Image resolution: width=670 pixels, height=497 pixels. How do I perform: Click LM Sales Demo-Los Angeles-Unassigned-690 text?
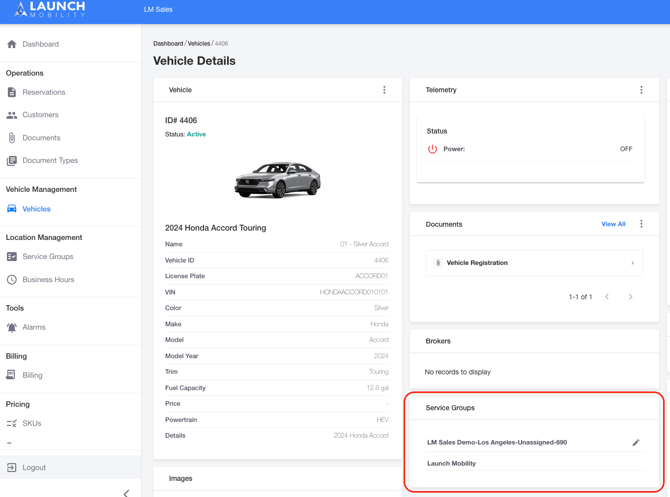click(x=497, y=442)
